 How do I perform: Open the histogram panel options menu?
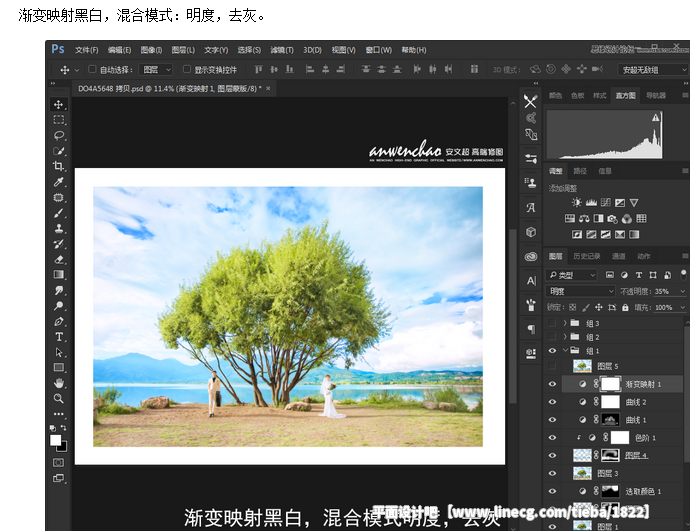click(x=685, y=95)
